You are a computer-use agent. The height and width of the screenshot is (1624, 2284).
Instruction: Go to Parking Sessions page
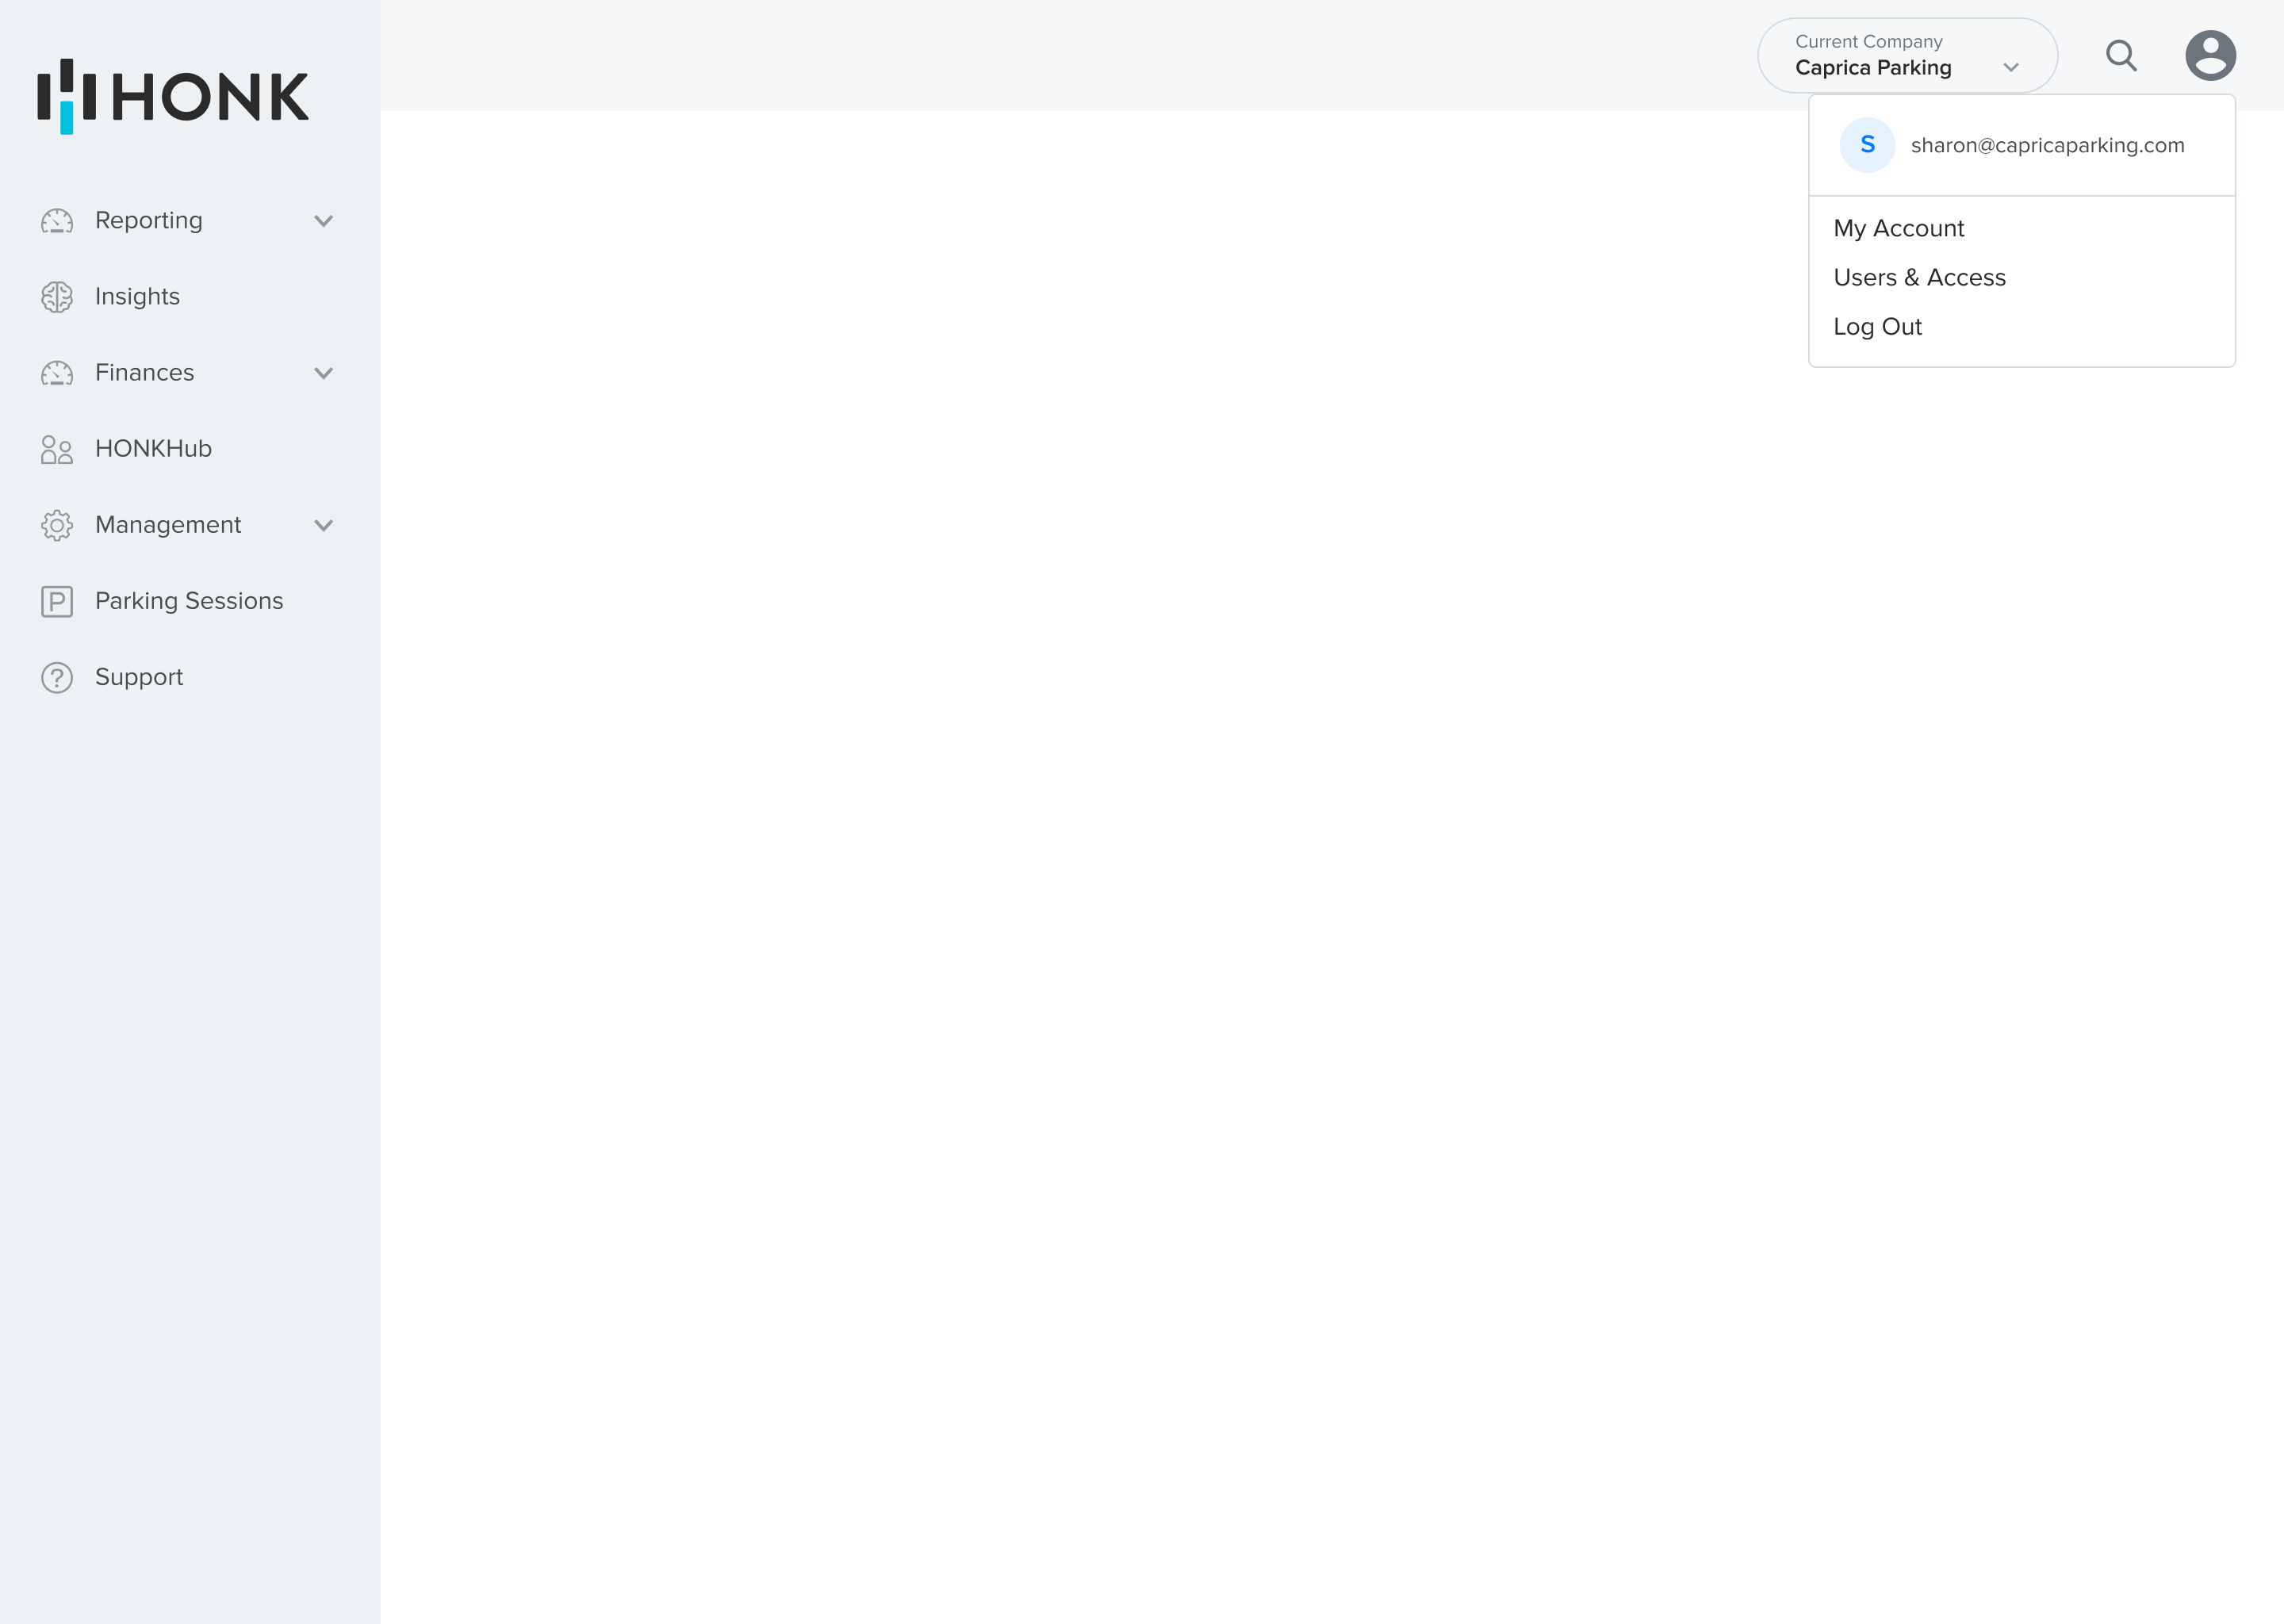click(189, 601)
